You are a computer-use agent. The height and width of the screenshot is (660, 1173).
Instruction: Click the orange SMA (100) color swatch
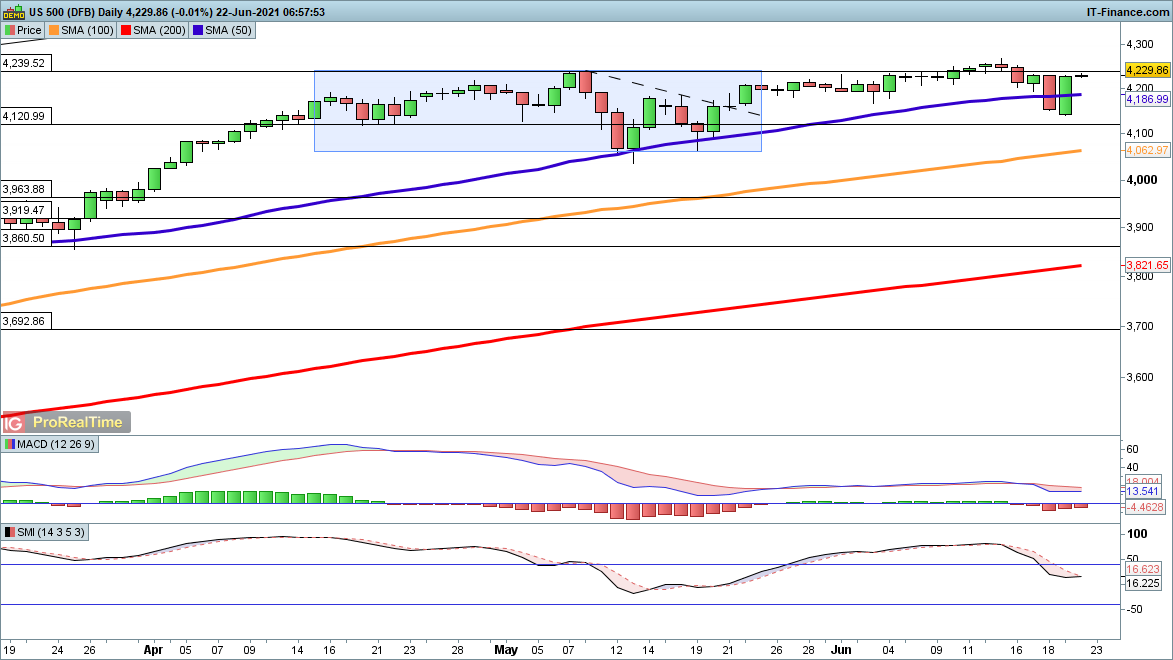point(54,30)
